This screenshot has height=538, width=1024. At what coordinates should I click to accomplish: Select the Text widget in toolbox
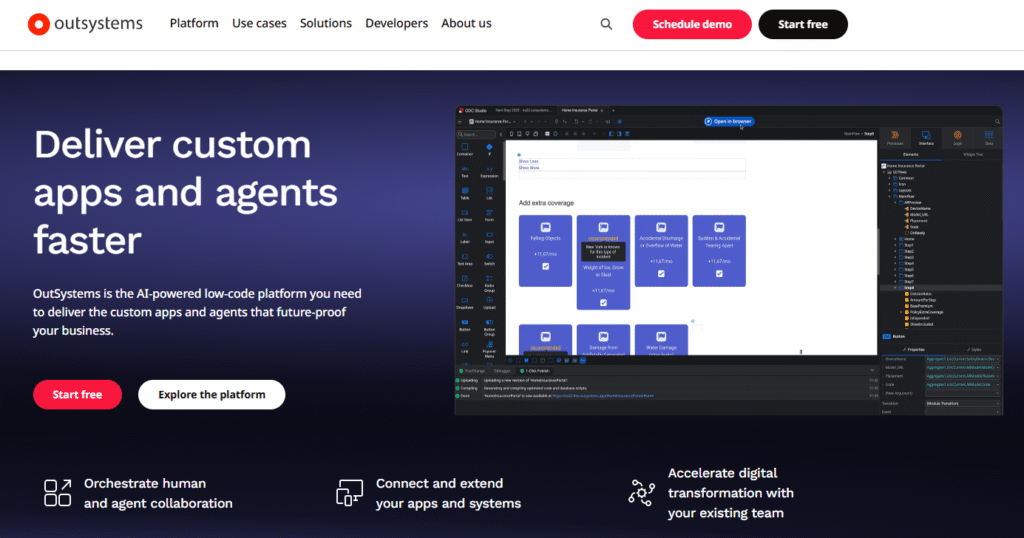click(x=465, y=172)
